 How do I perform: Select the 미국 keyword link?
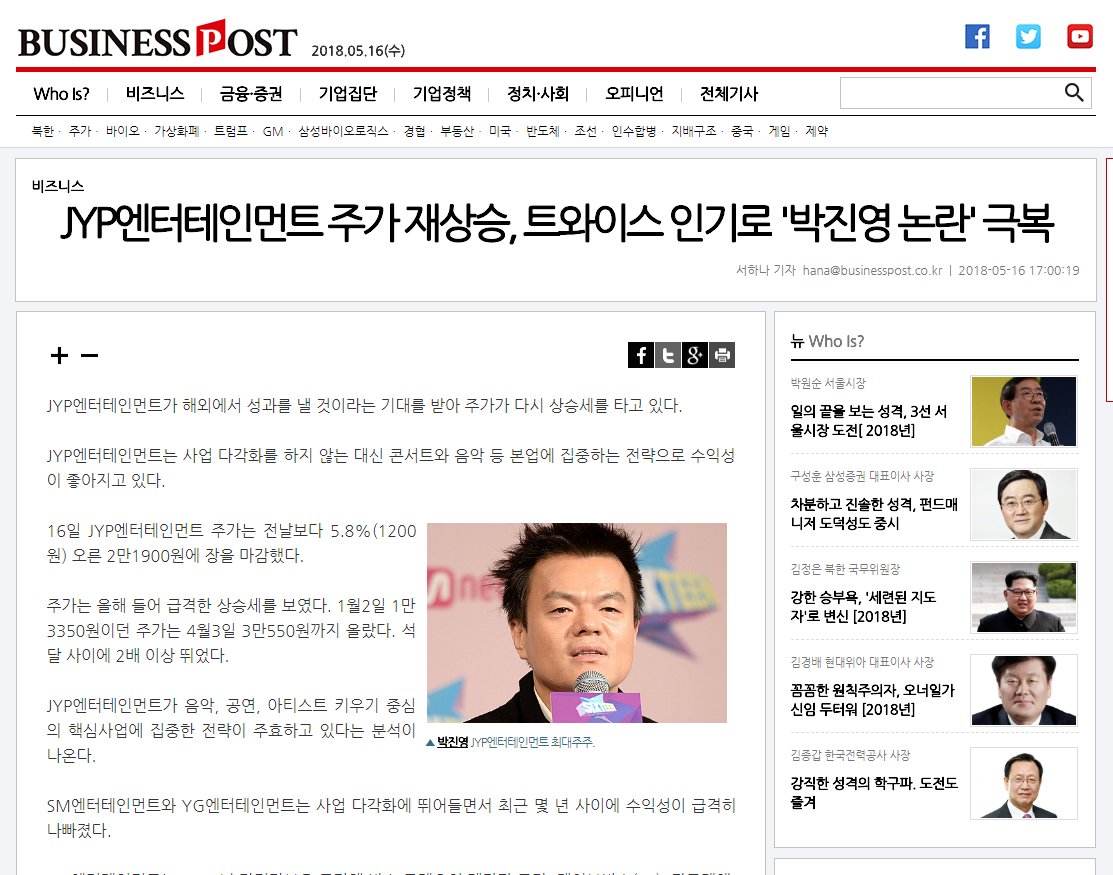500,131
